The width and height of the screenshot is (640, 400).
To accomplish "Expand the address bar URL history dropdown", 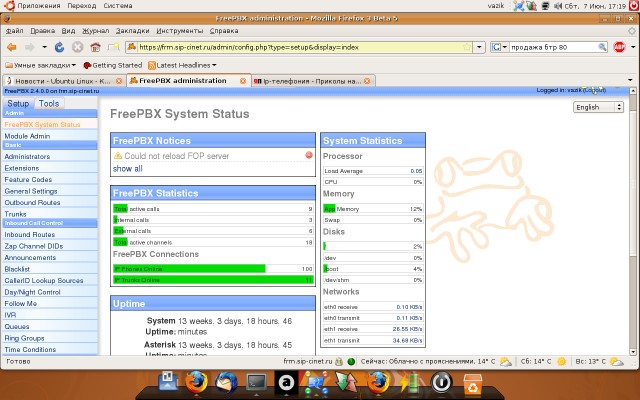I will pyautogui.click(x=479, y=47).
